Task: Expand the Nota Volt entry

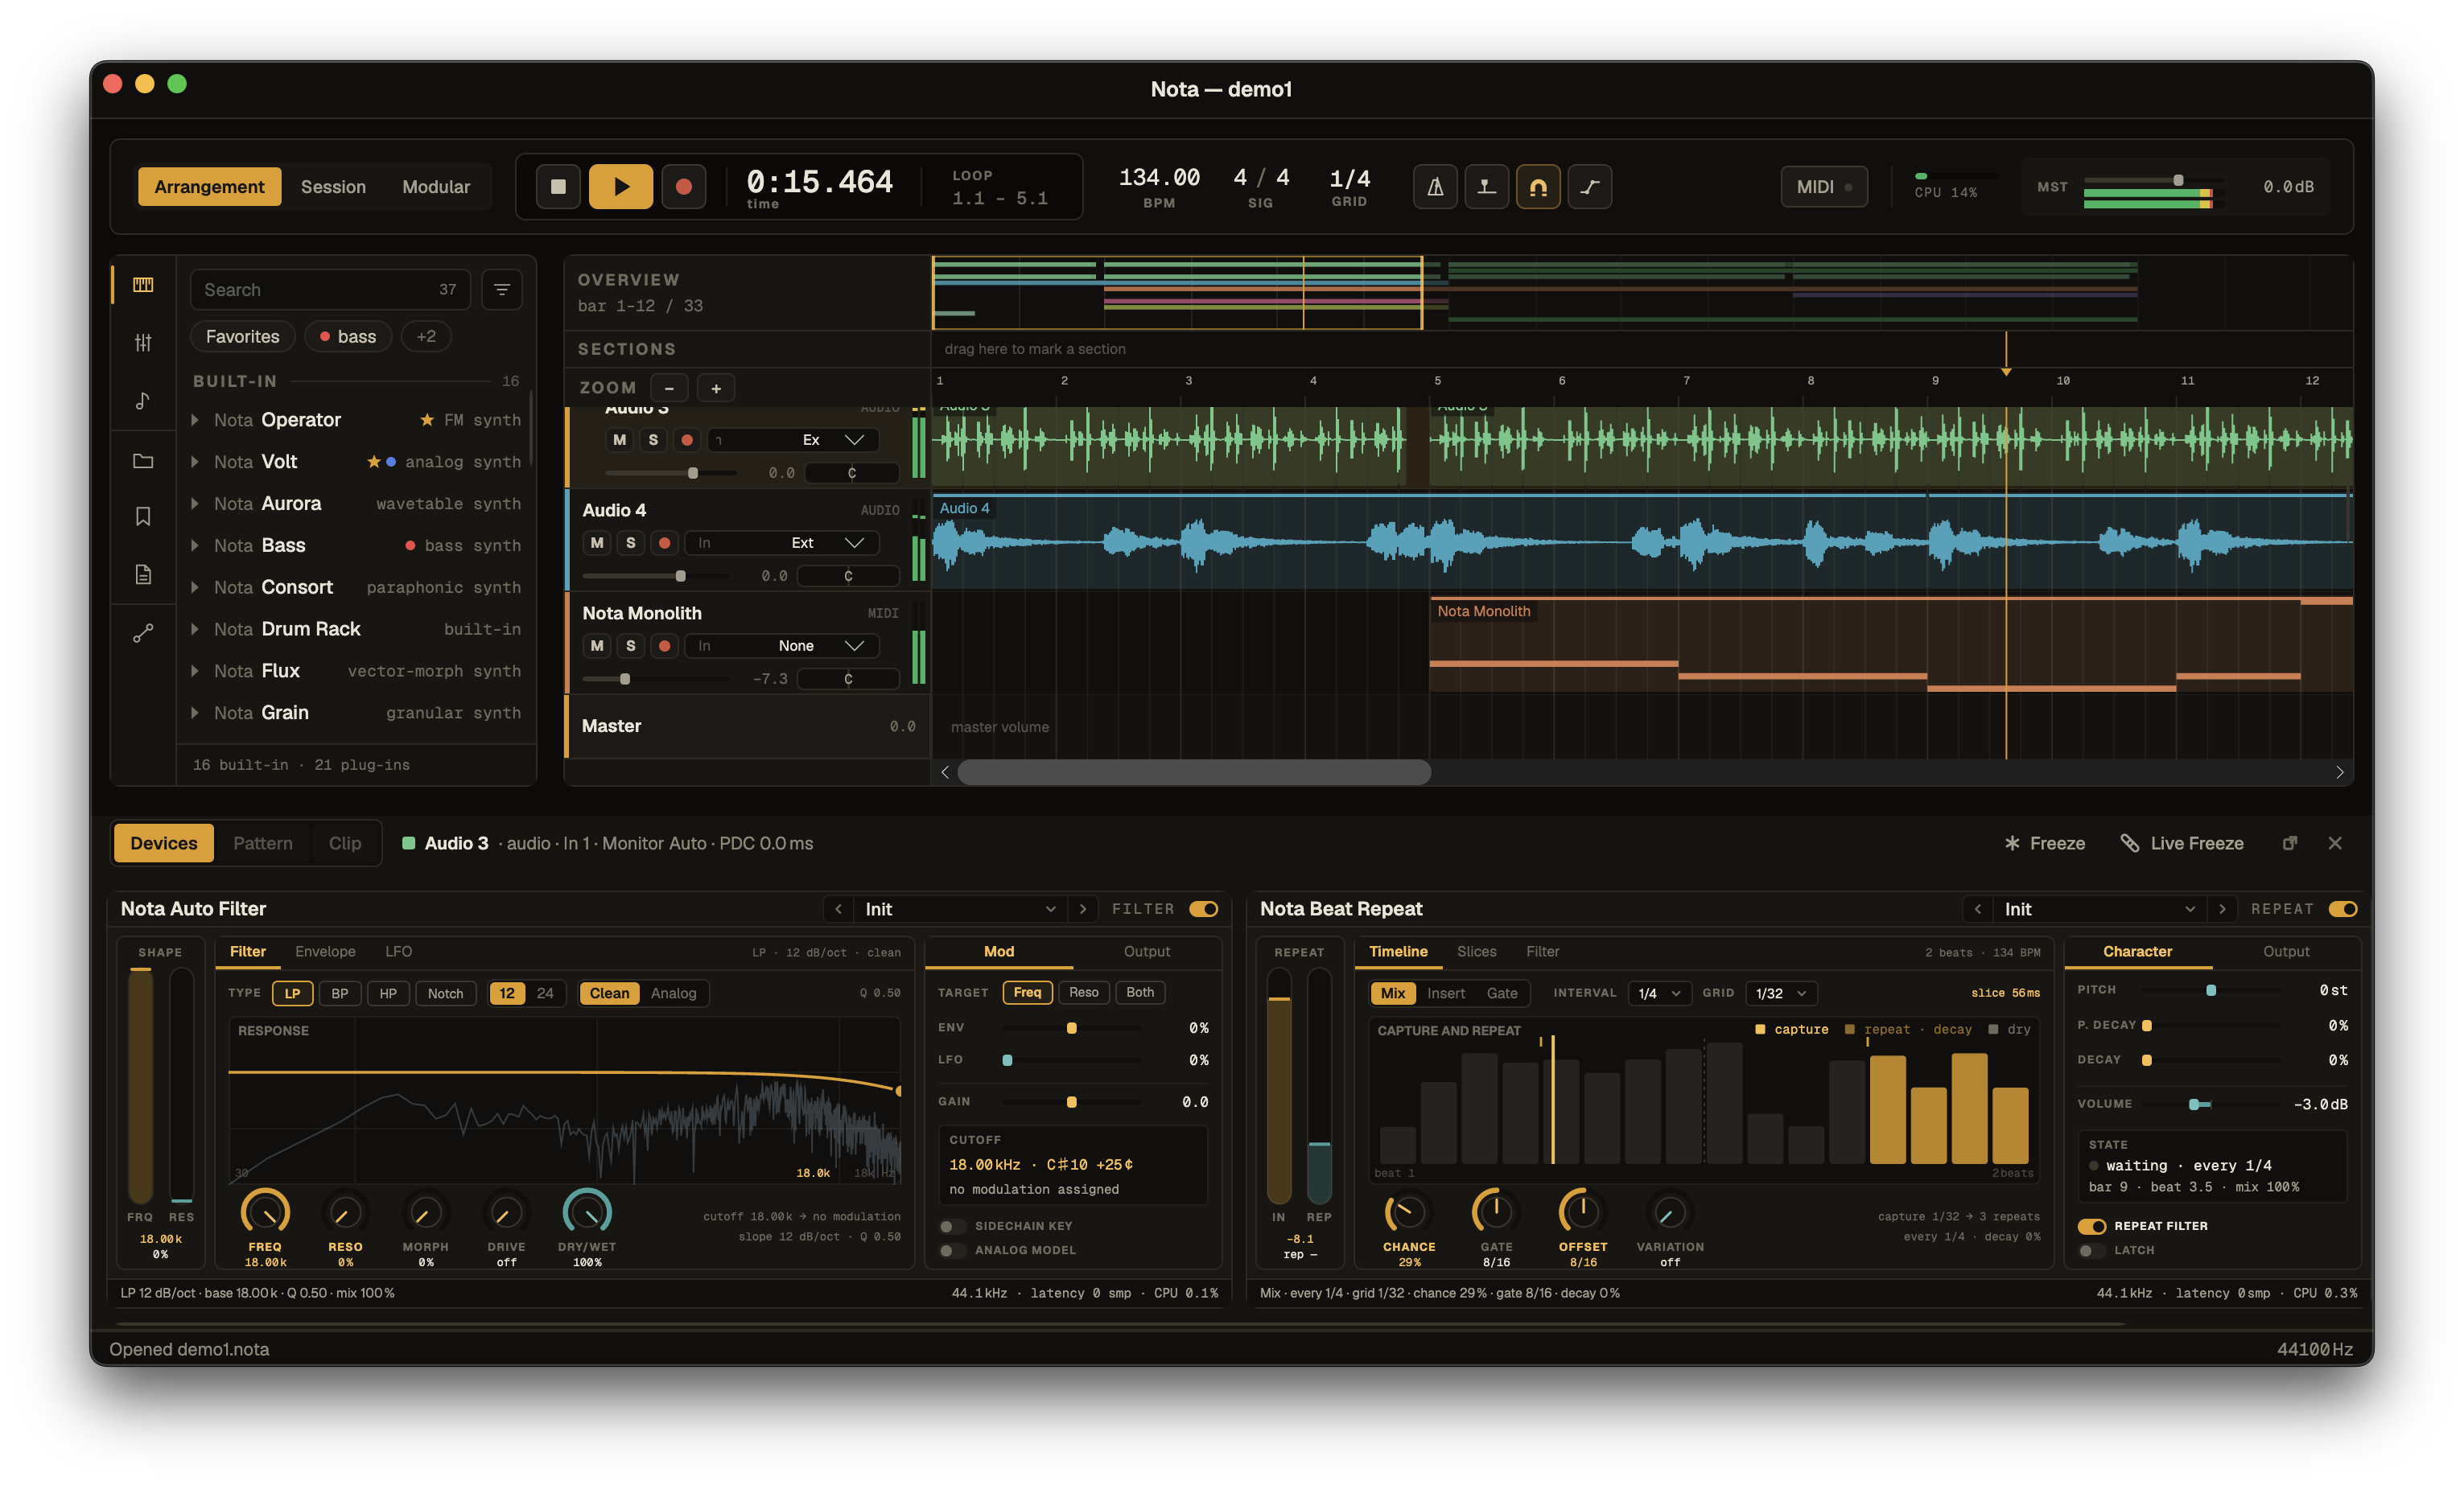Action: [195, 462]
